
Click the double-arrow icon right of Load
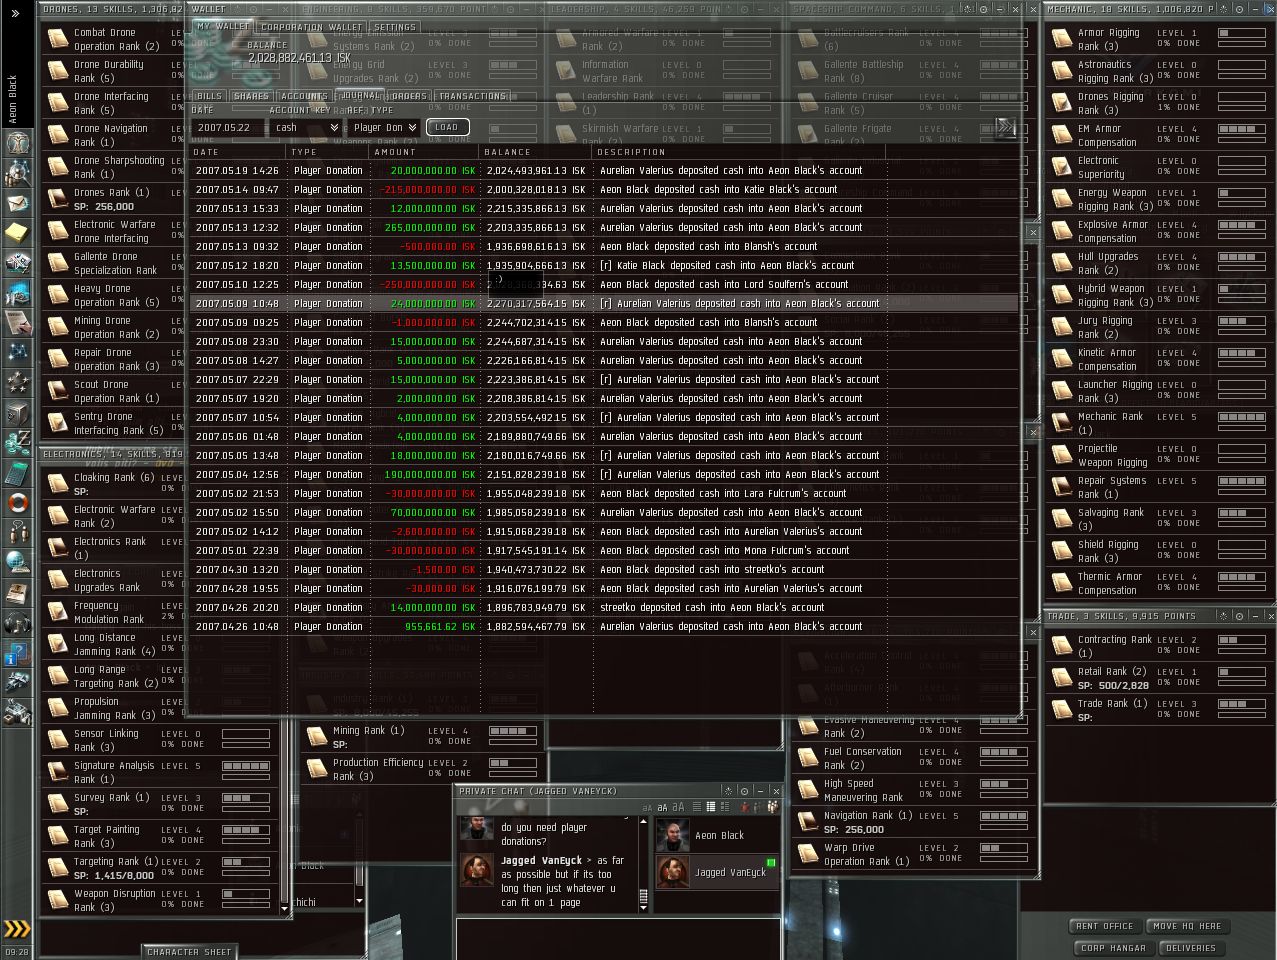(x=1005, y=127)
